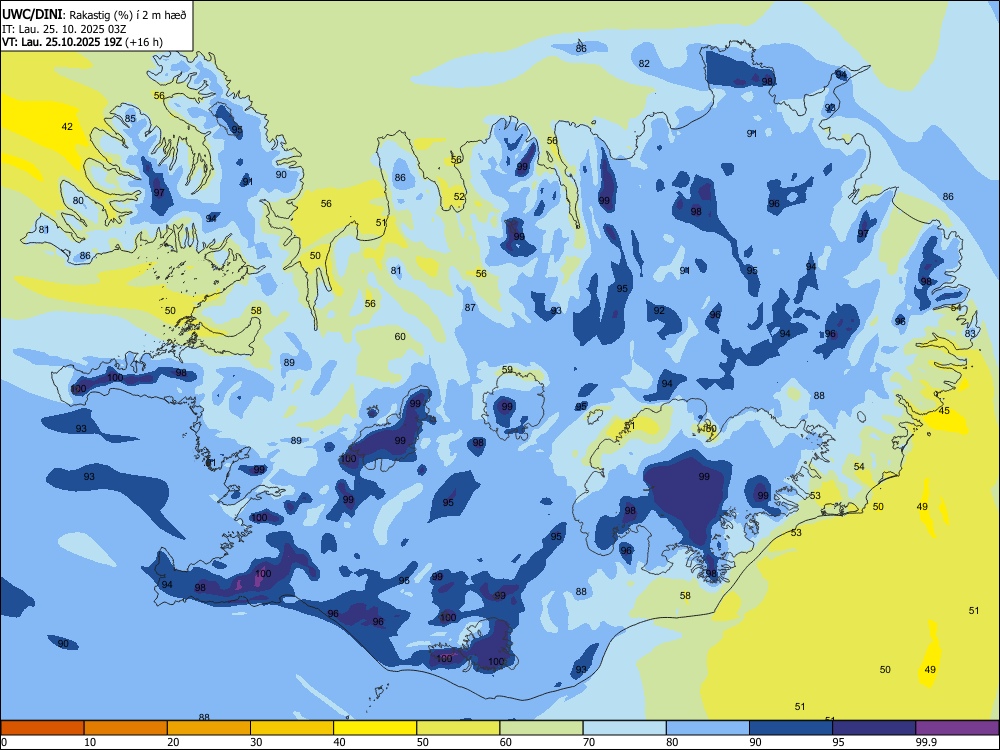Select the purple above-99.9 legend swatch

(x=957, y=728)
